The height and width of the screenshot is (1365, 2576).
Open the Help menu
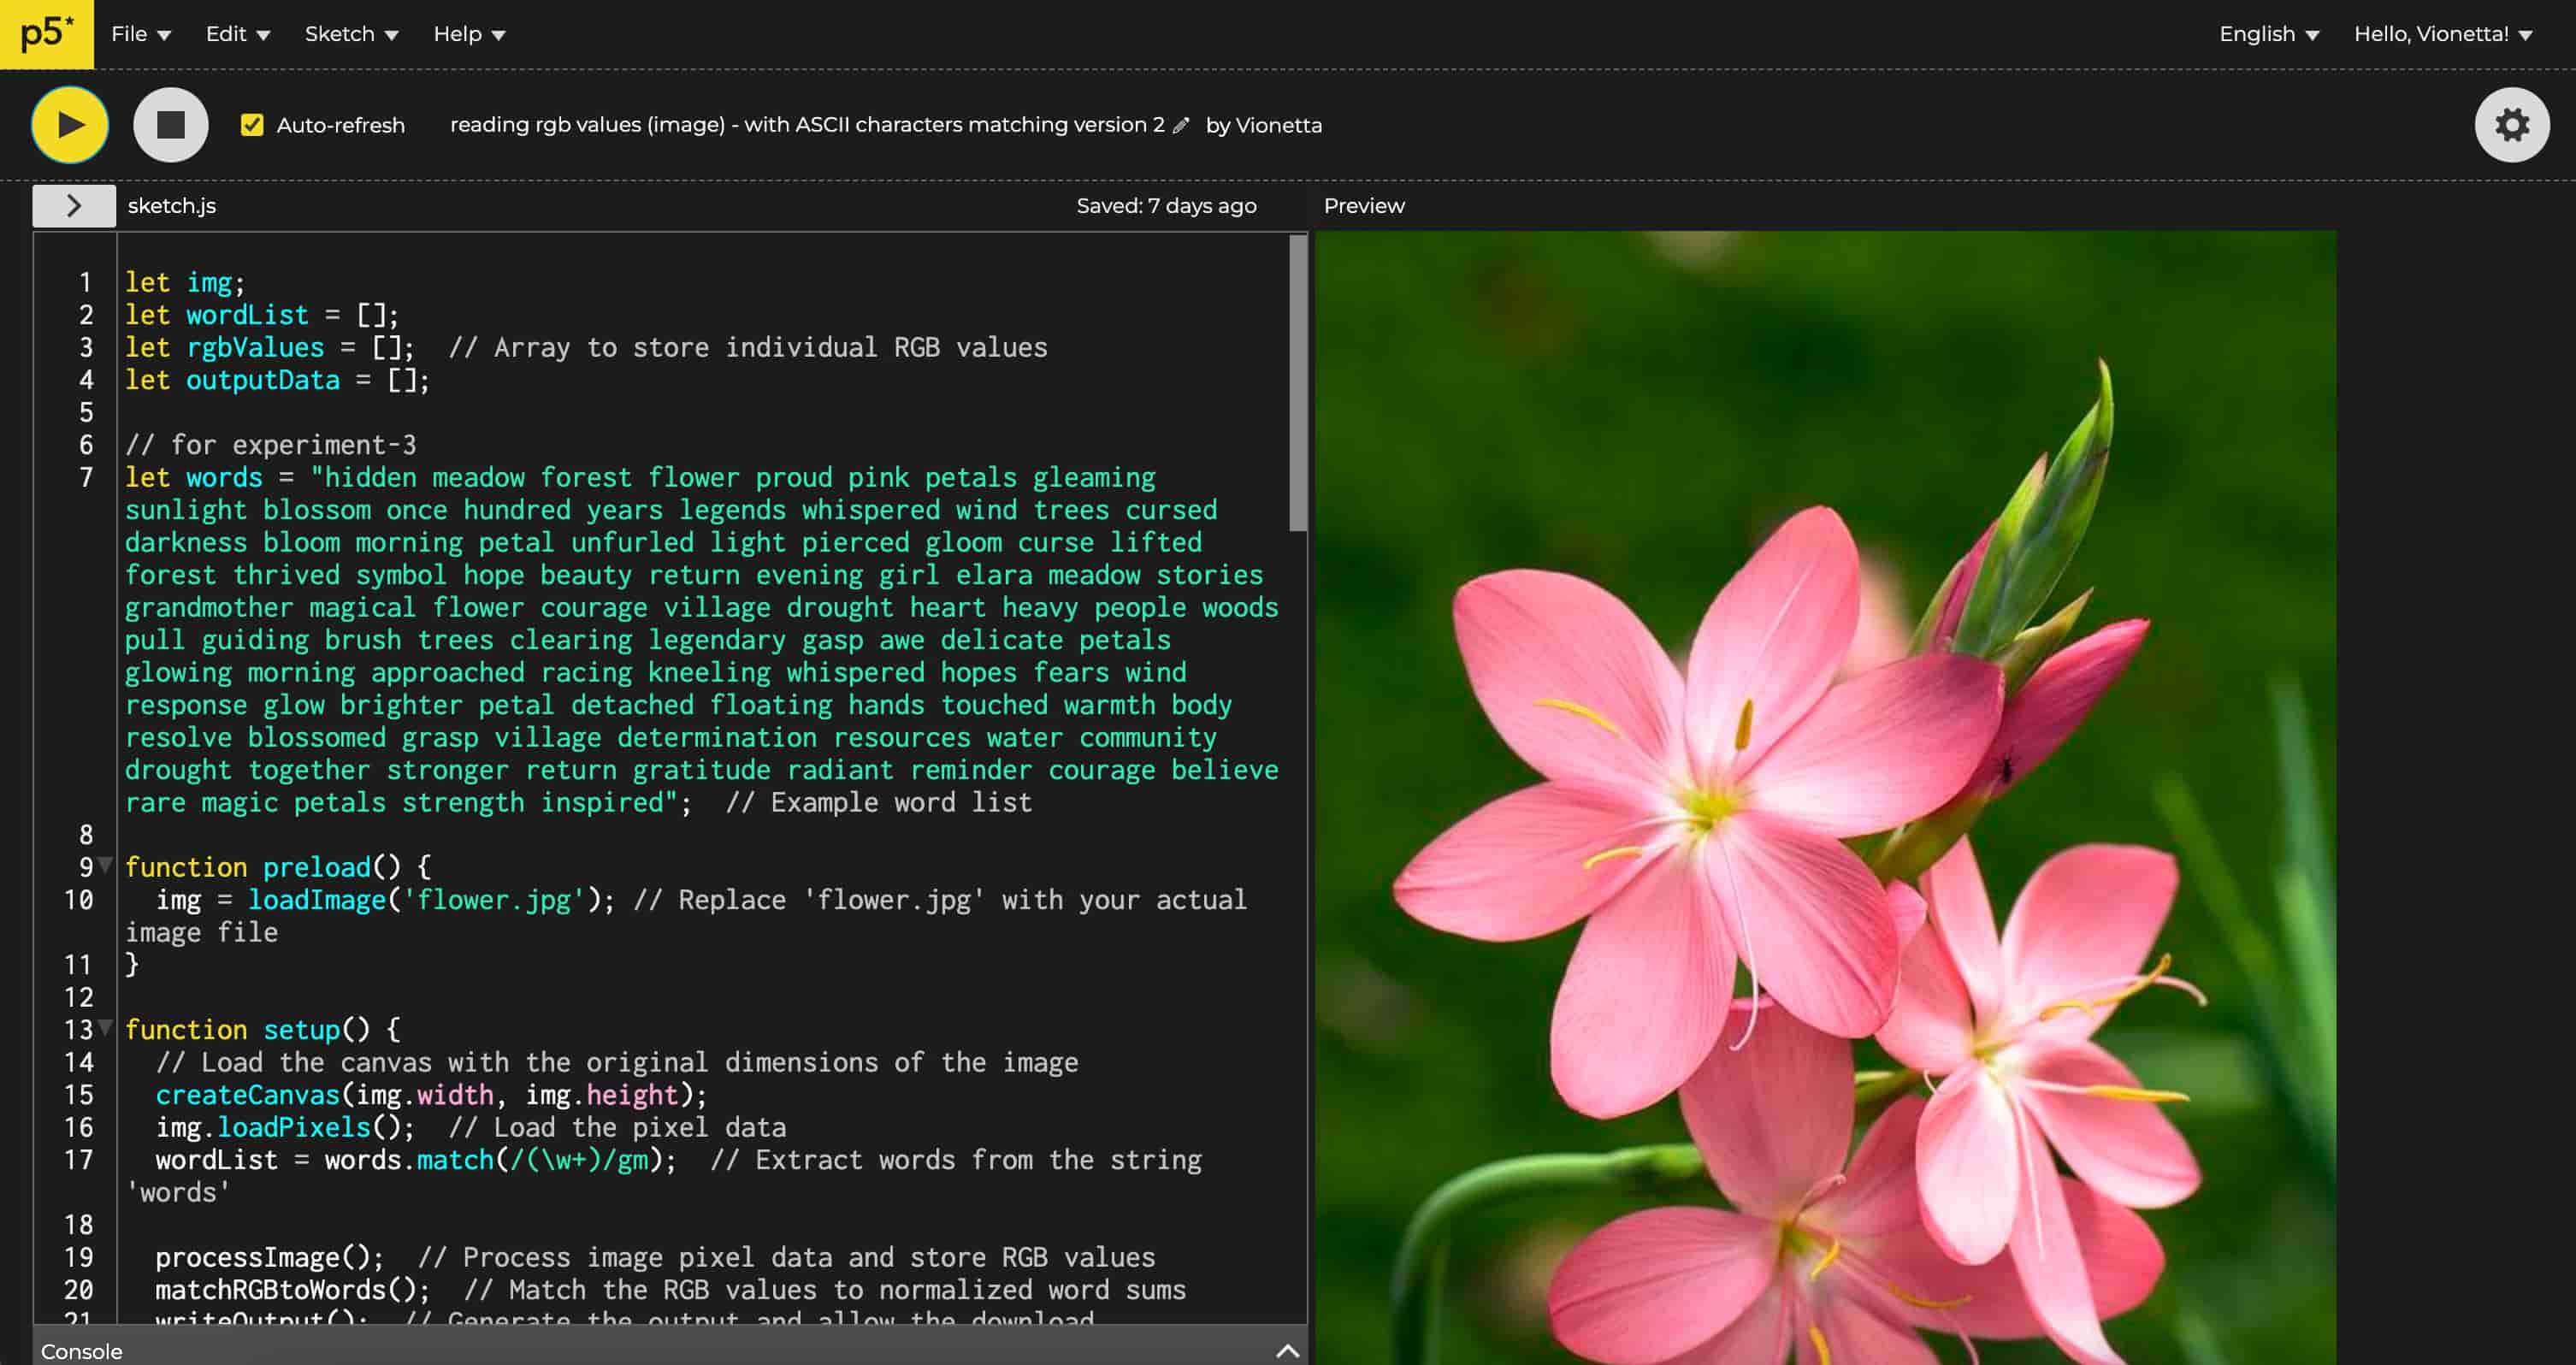pyautogui.click(x=469, y=34)
